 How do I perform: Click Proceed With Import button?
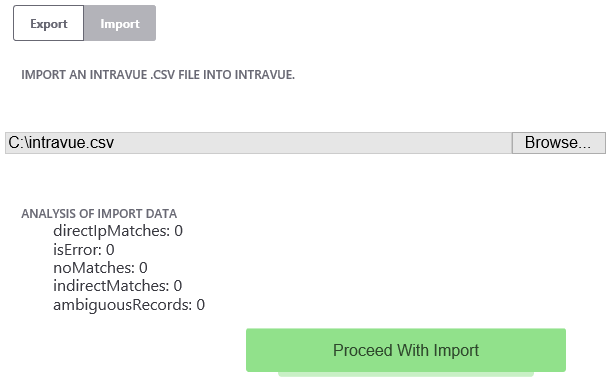406,350
